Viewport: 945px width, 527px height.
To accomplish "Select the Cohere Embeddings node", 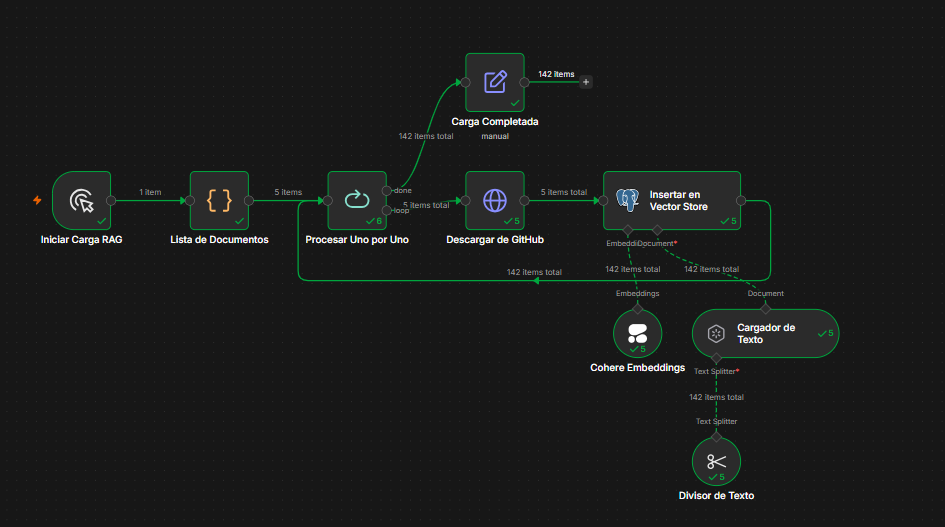I will (638, 333).
